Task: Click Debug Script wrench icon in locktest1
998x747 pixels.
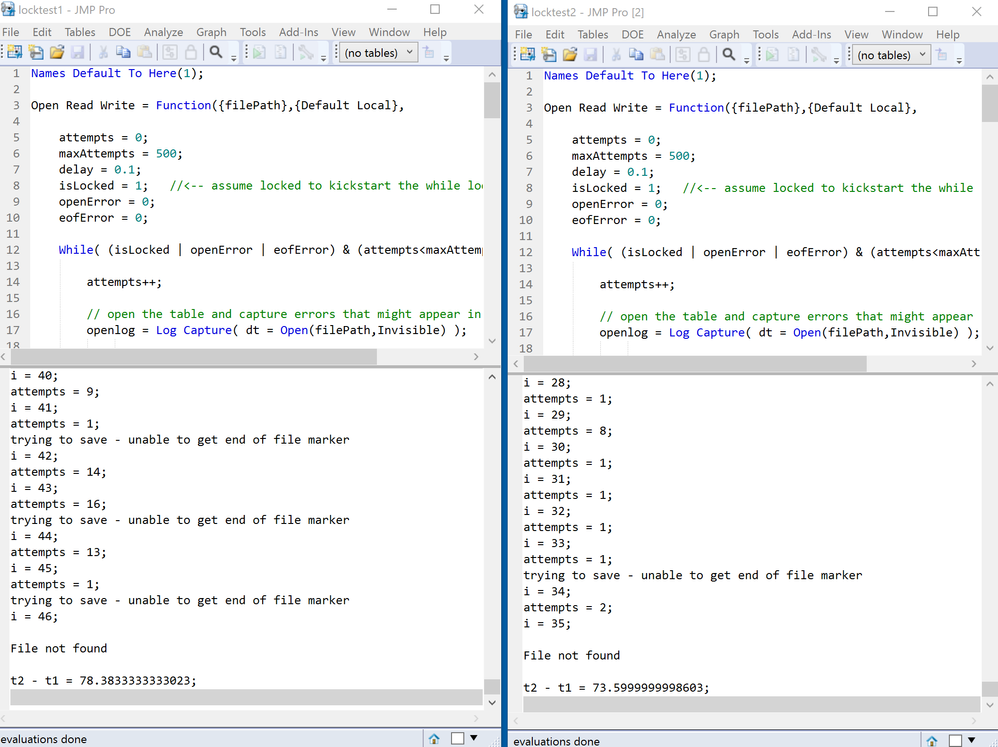Action: tap(306, 53)
